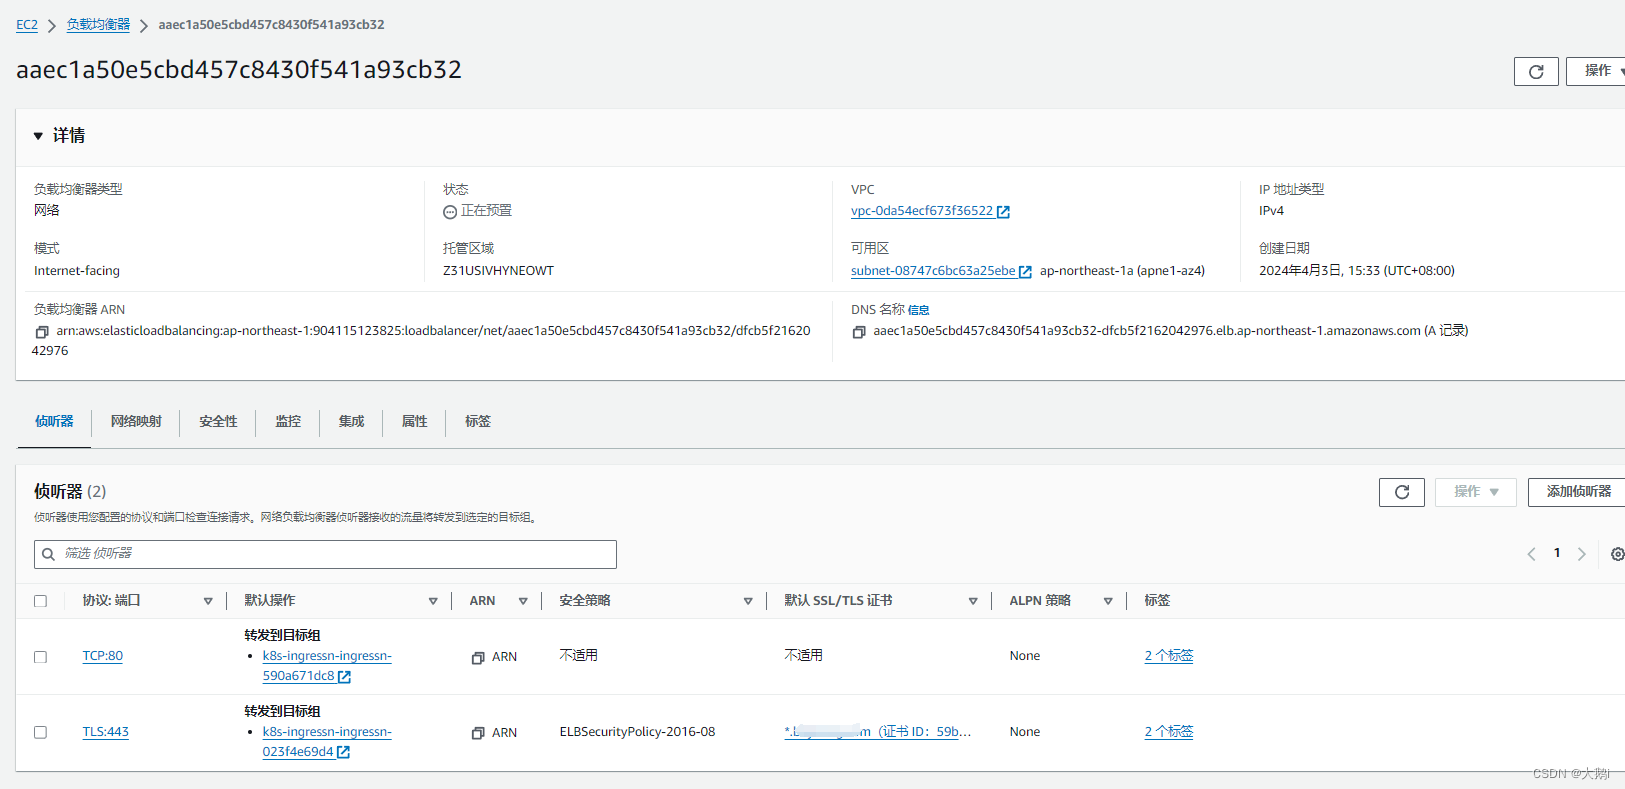Open 2 个标签 for TCP:80 row
This screenshot has height=789, width=1625.
[x=1169, y=656]
